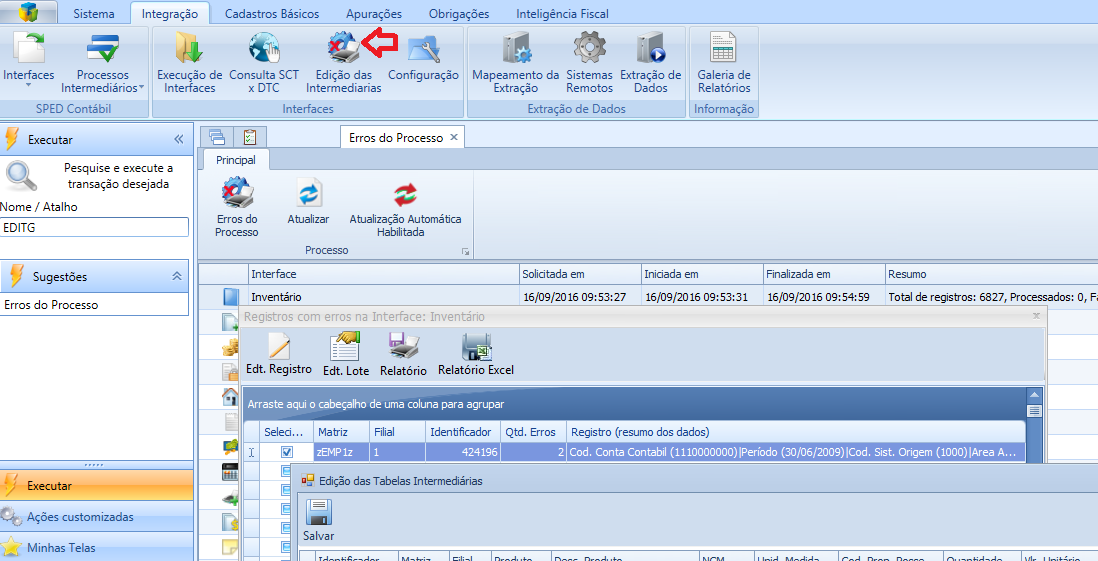Image resolution: width=1098 pixels, height=561 pixels.
Task: Collapse the Executar side panel
Action: [x=179, y=140]
